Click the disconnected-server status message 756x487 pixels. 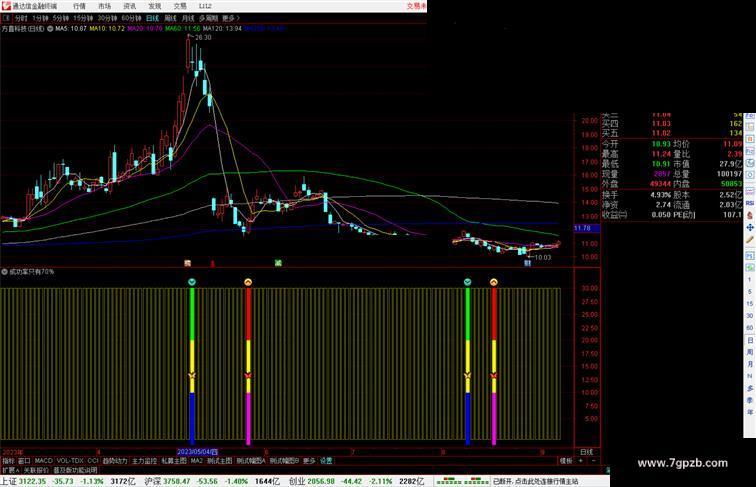(x=535, y=481)
